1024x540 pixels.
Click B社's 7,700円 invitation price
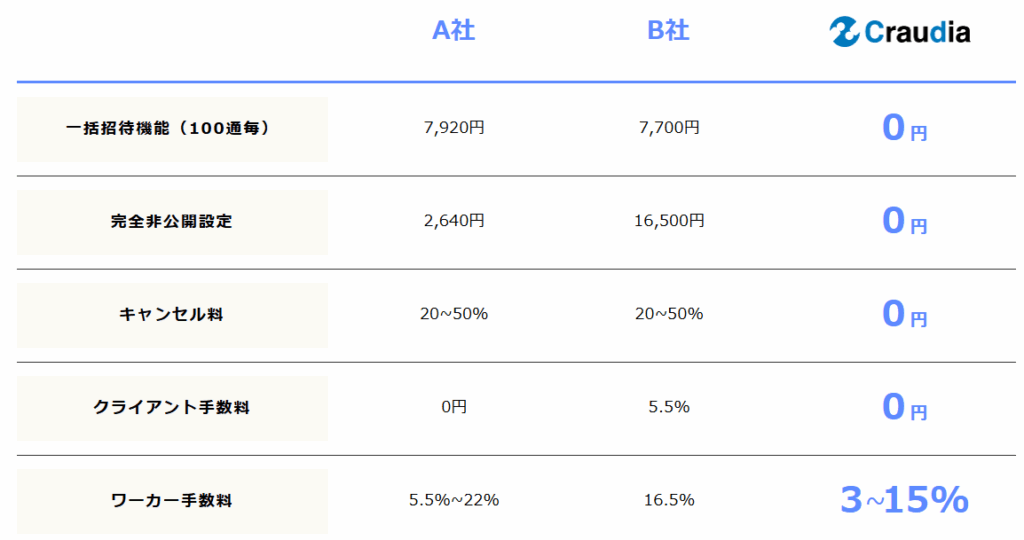[669, 128]
